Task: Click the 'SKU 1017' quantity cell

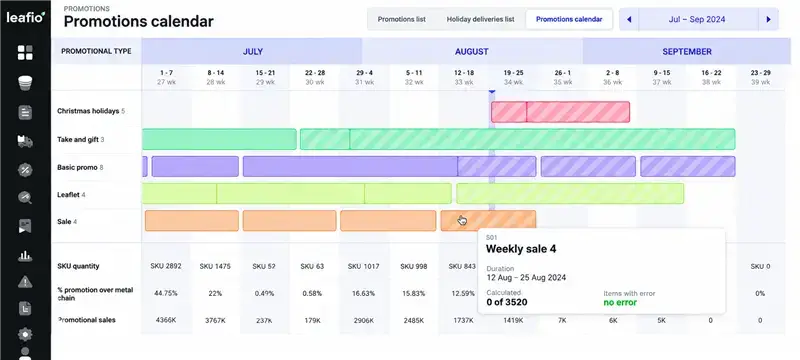Action: [x=364, y=266]
